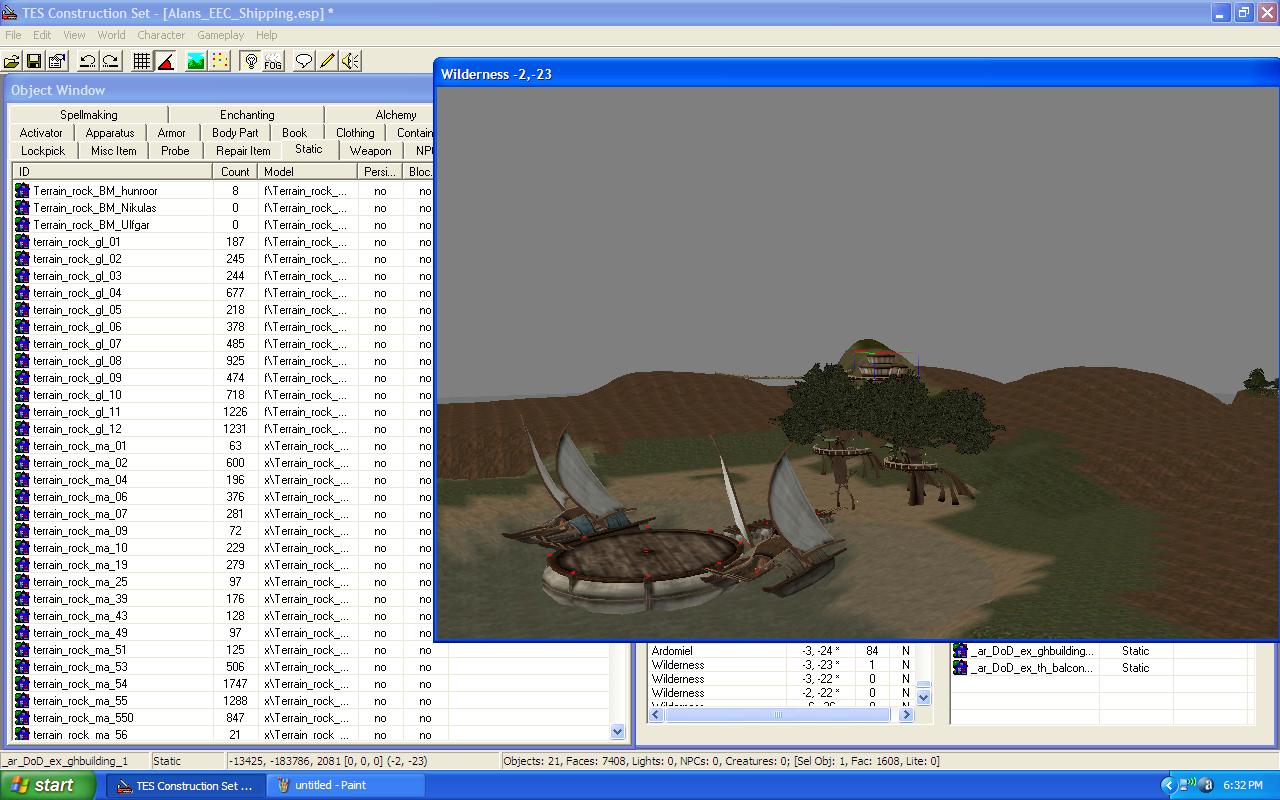Viewport: 1280px width, 800px height.
Task: Open the Edit menu
Action: (42, 35)
